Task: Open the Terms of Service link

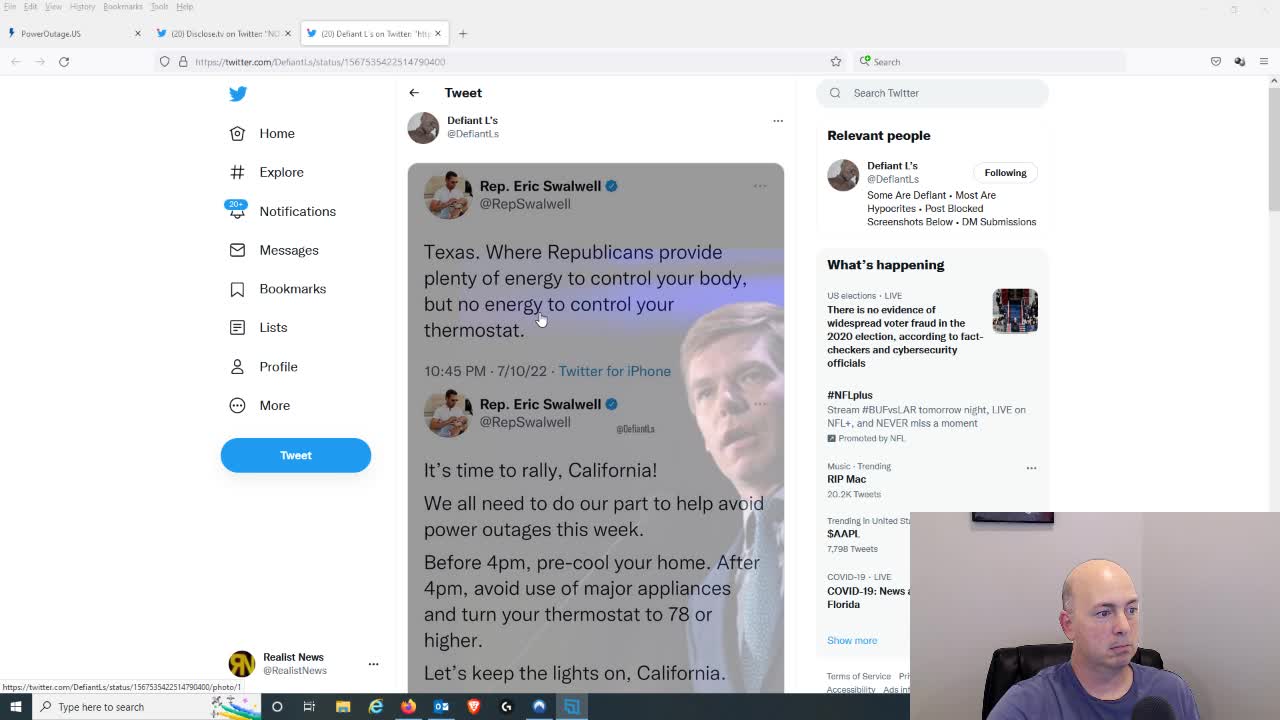Action: pyautogui.click(x=858, y=676)
